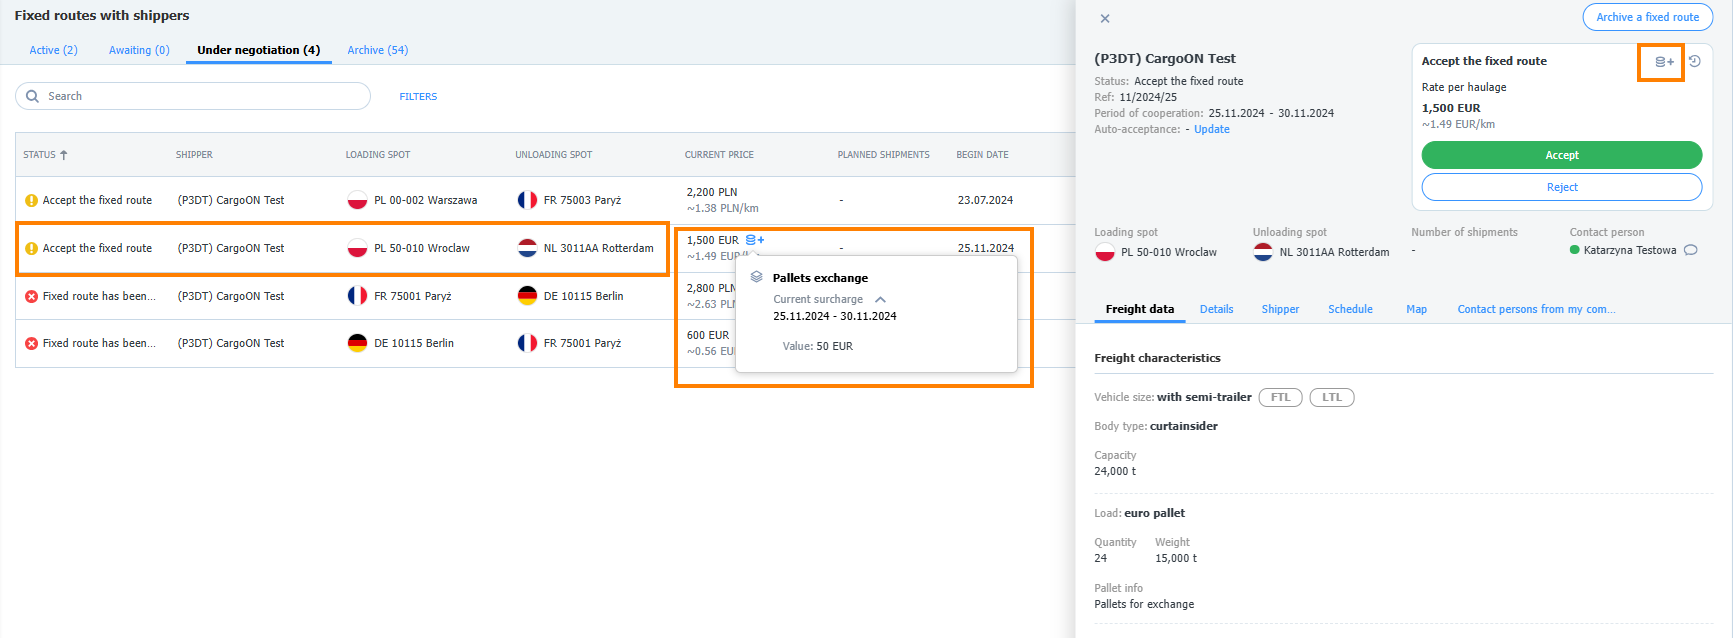Switch to the Archive (54) tab
Image resolution: width=1733 pixels, height=638 pixels.
click(377, 50)
